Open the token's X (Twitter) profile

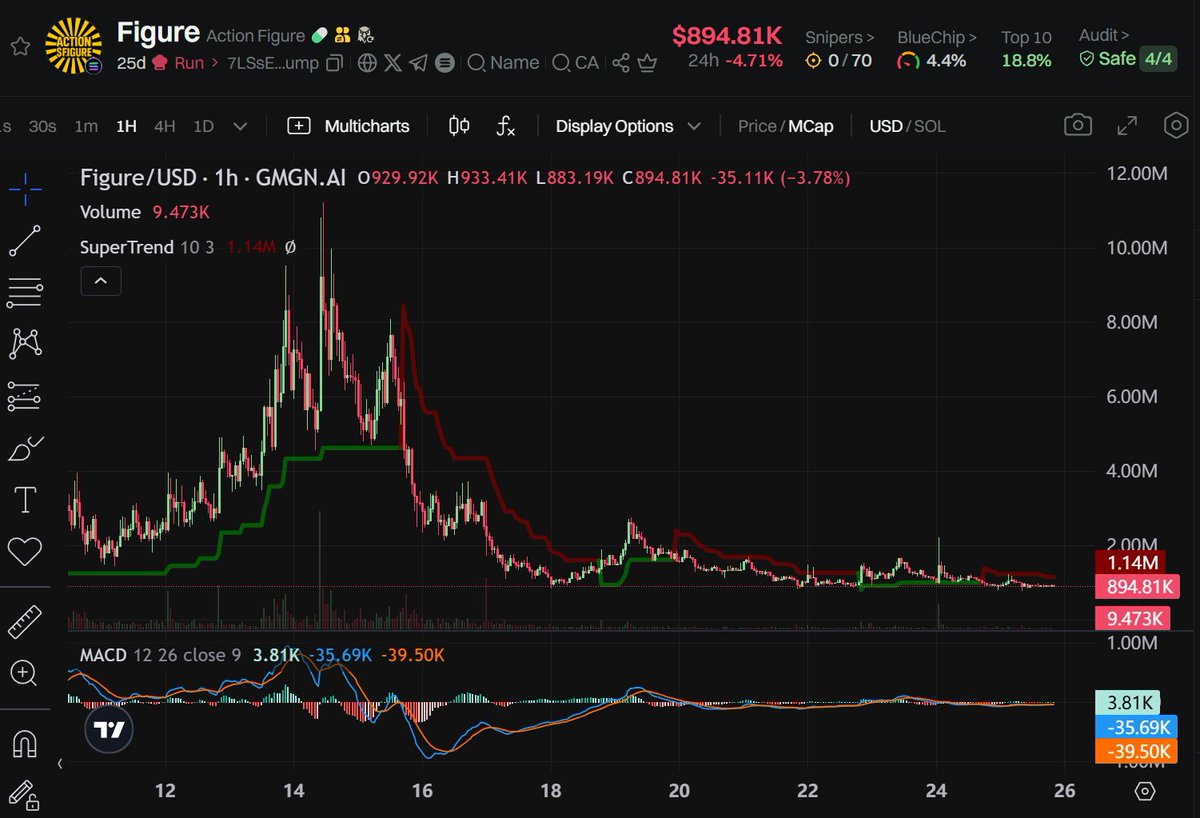tap(393, 63)
